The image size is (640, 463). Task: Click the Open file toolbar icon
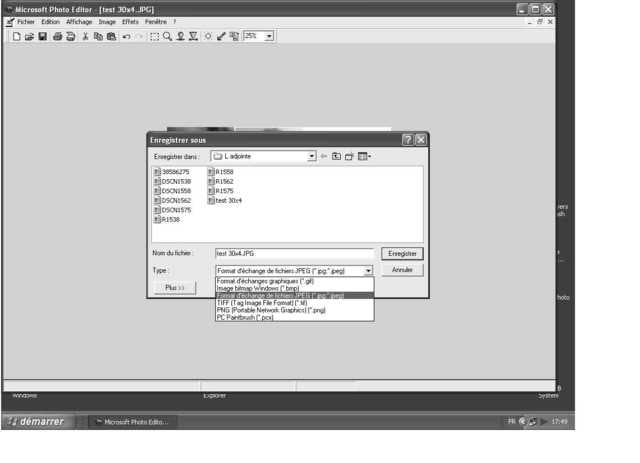(x=29, y=36)
